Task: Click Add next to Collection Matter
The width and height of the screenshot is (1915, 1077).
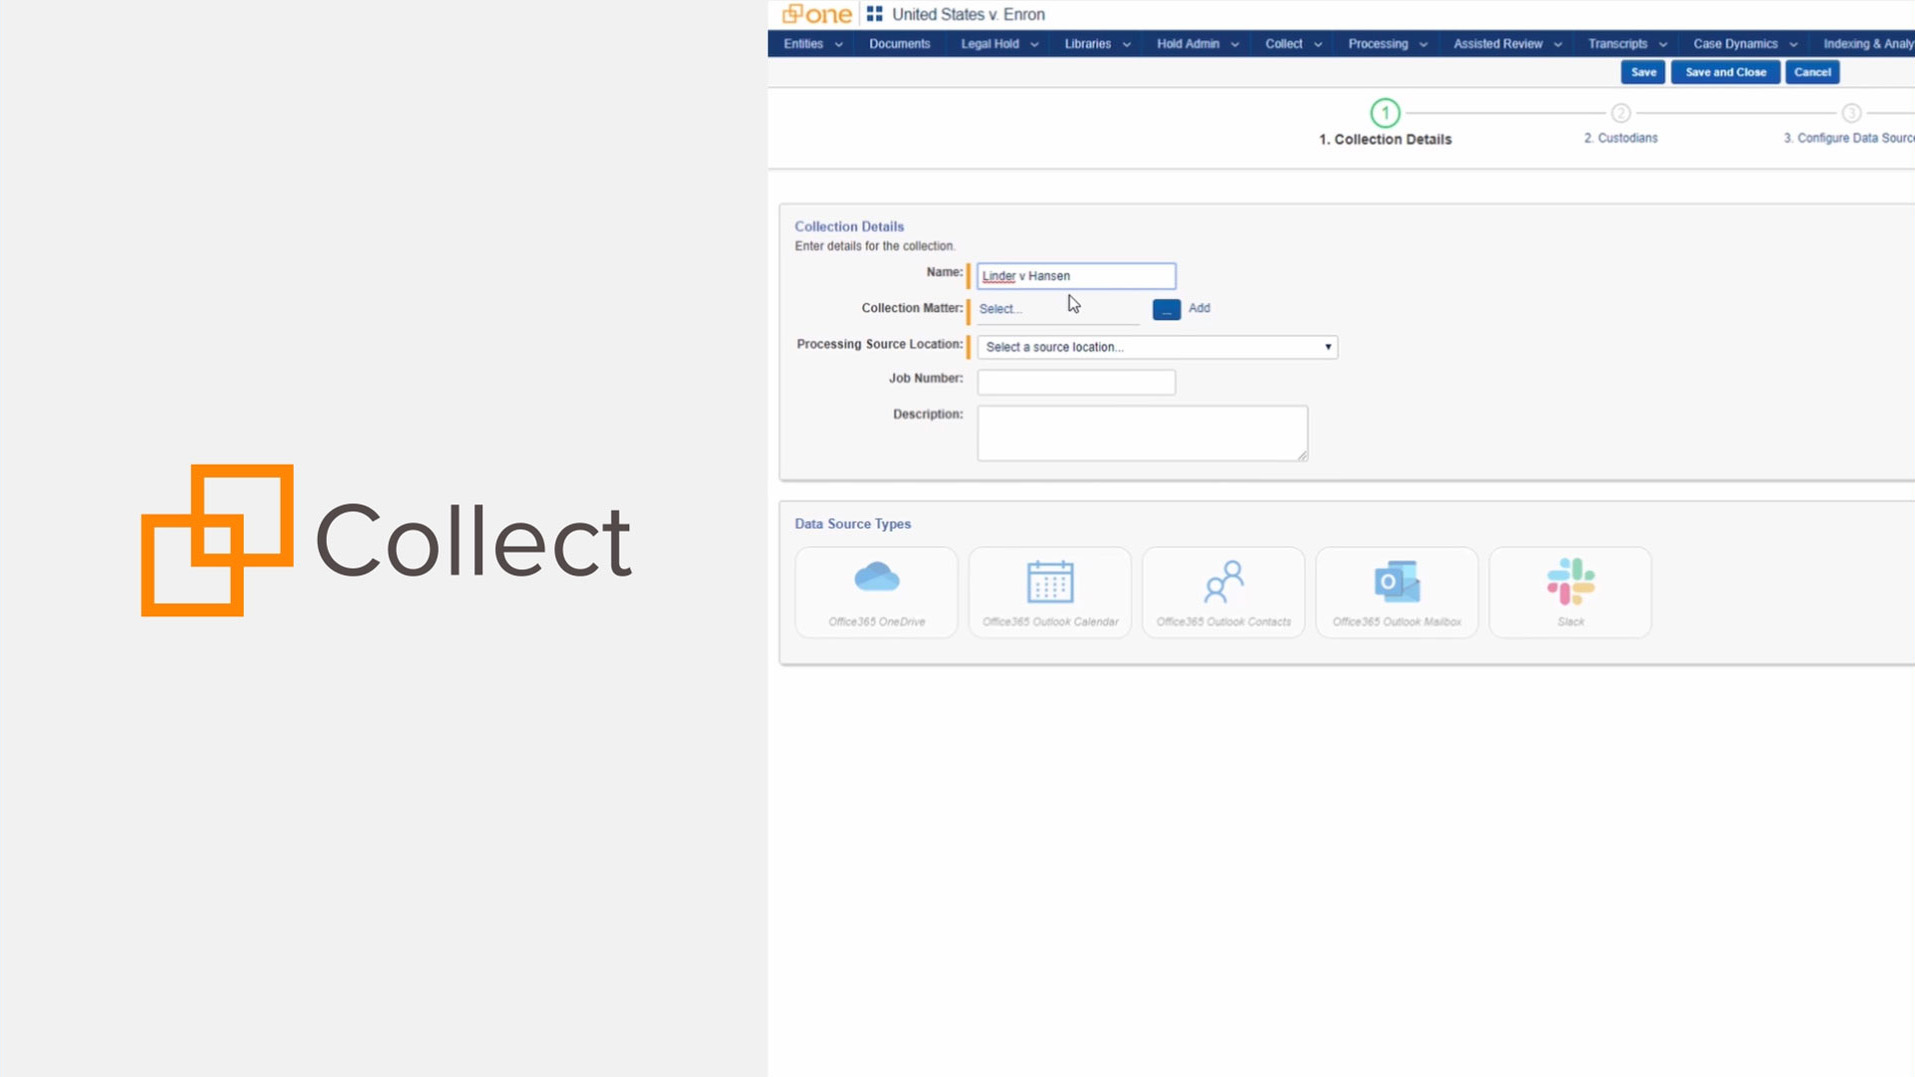Action: pos(1198,308)
